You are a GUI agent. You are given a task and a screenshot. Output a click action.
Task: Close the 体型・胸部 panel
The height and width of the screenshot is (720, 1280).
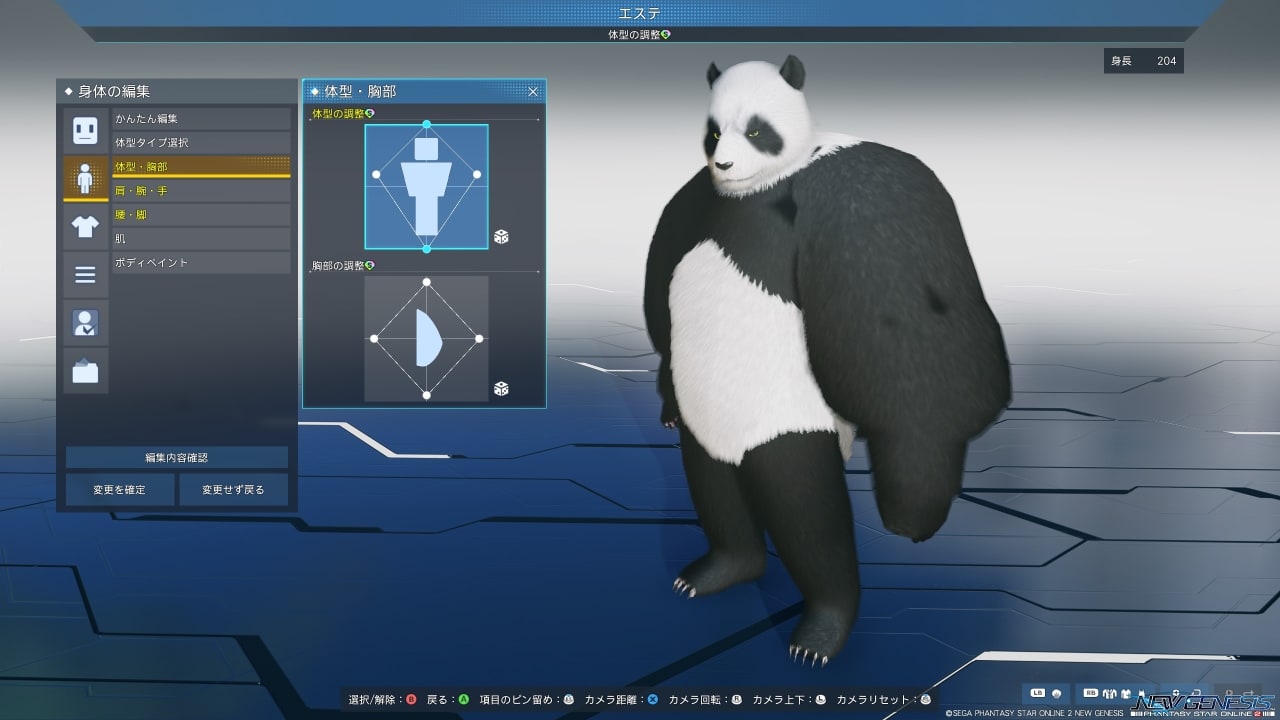pyautogui.click(x=533, y=91)
